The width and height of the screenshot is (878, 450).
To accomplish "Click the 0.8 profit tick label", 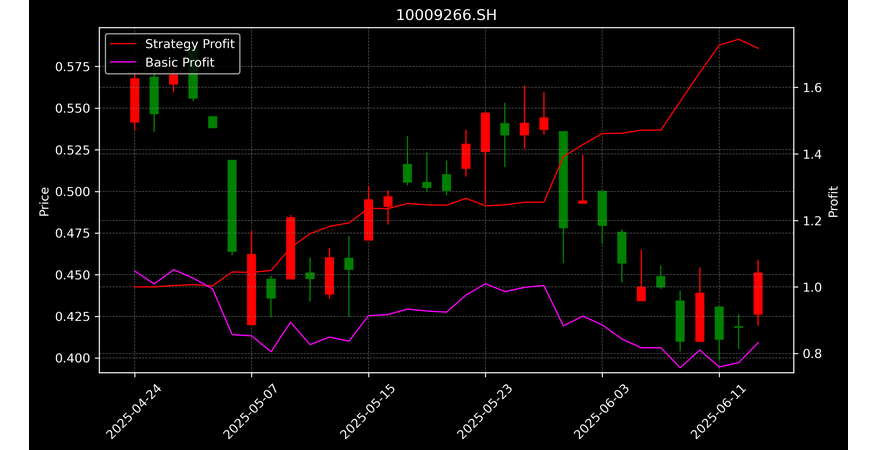I will click(811, 354).
